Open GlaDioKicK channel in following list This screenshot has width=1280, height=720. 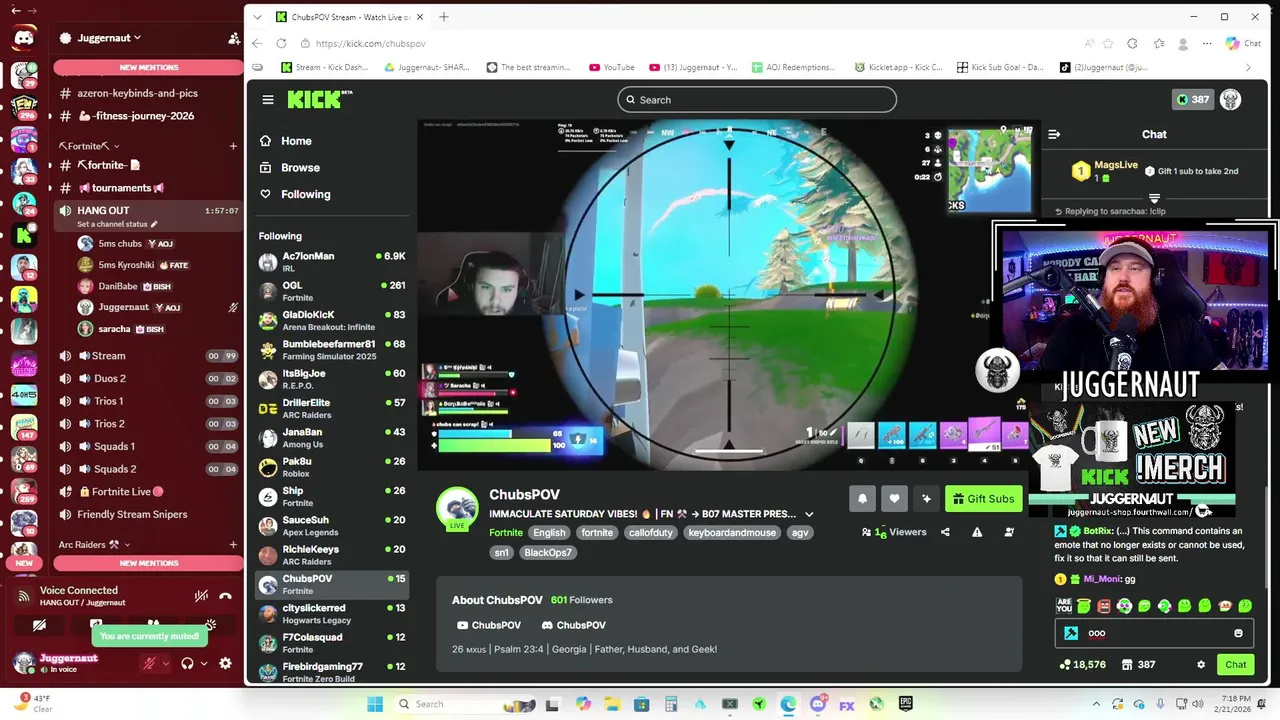(332, 320)
